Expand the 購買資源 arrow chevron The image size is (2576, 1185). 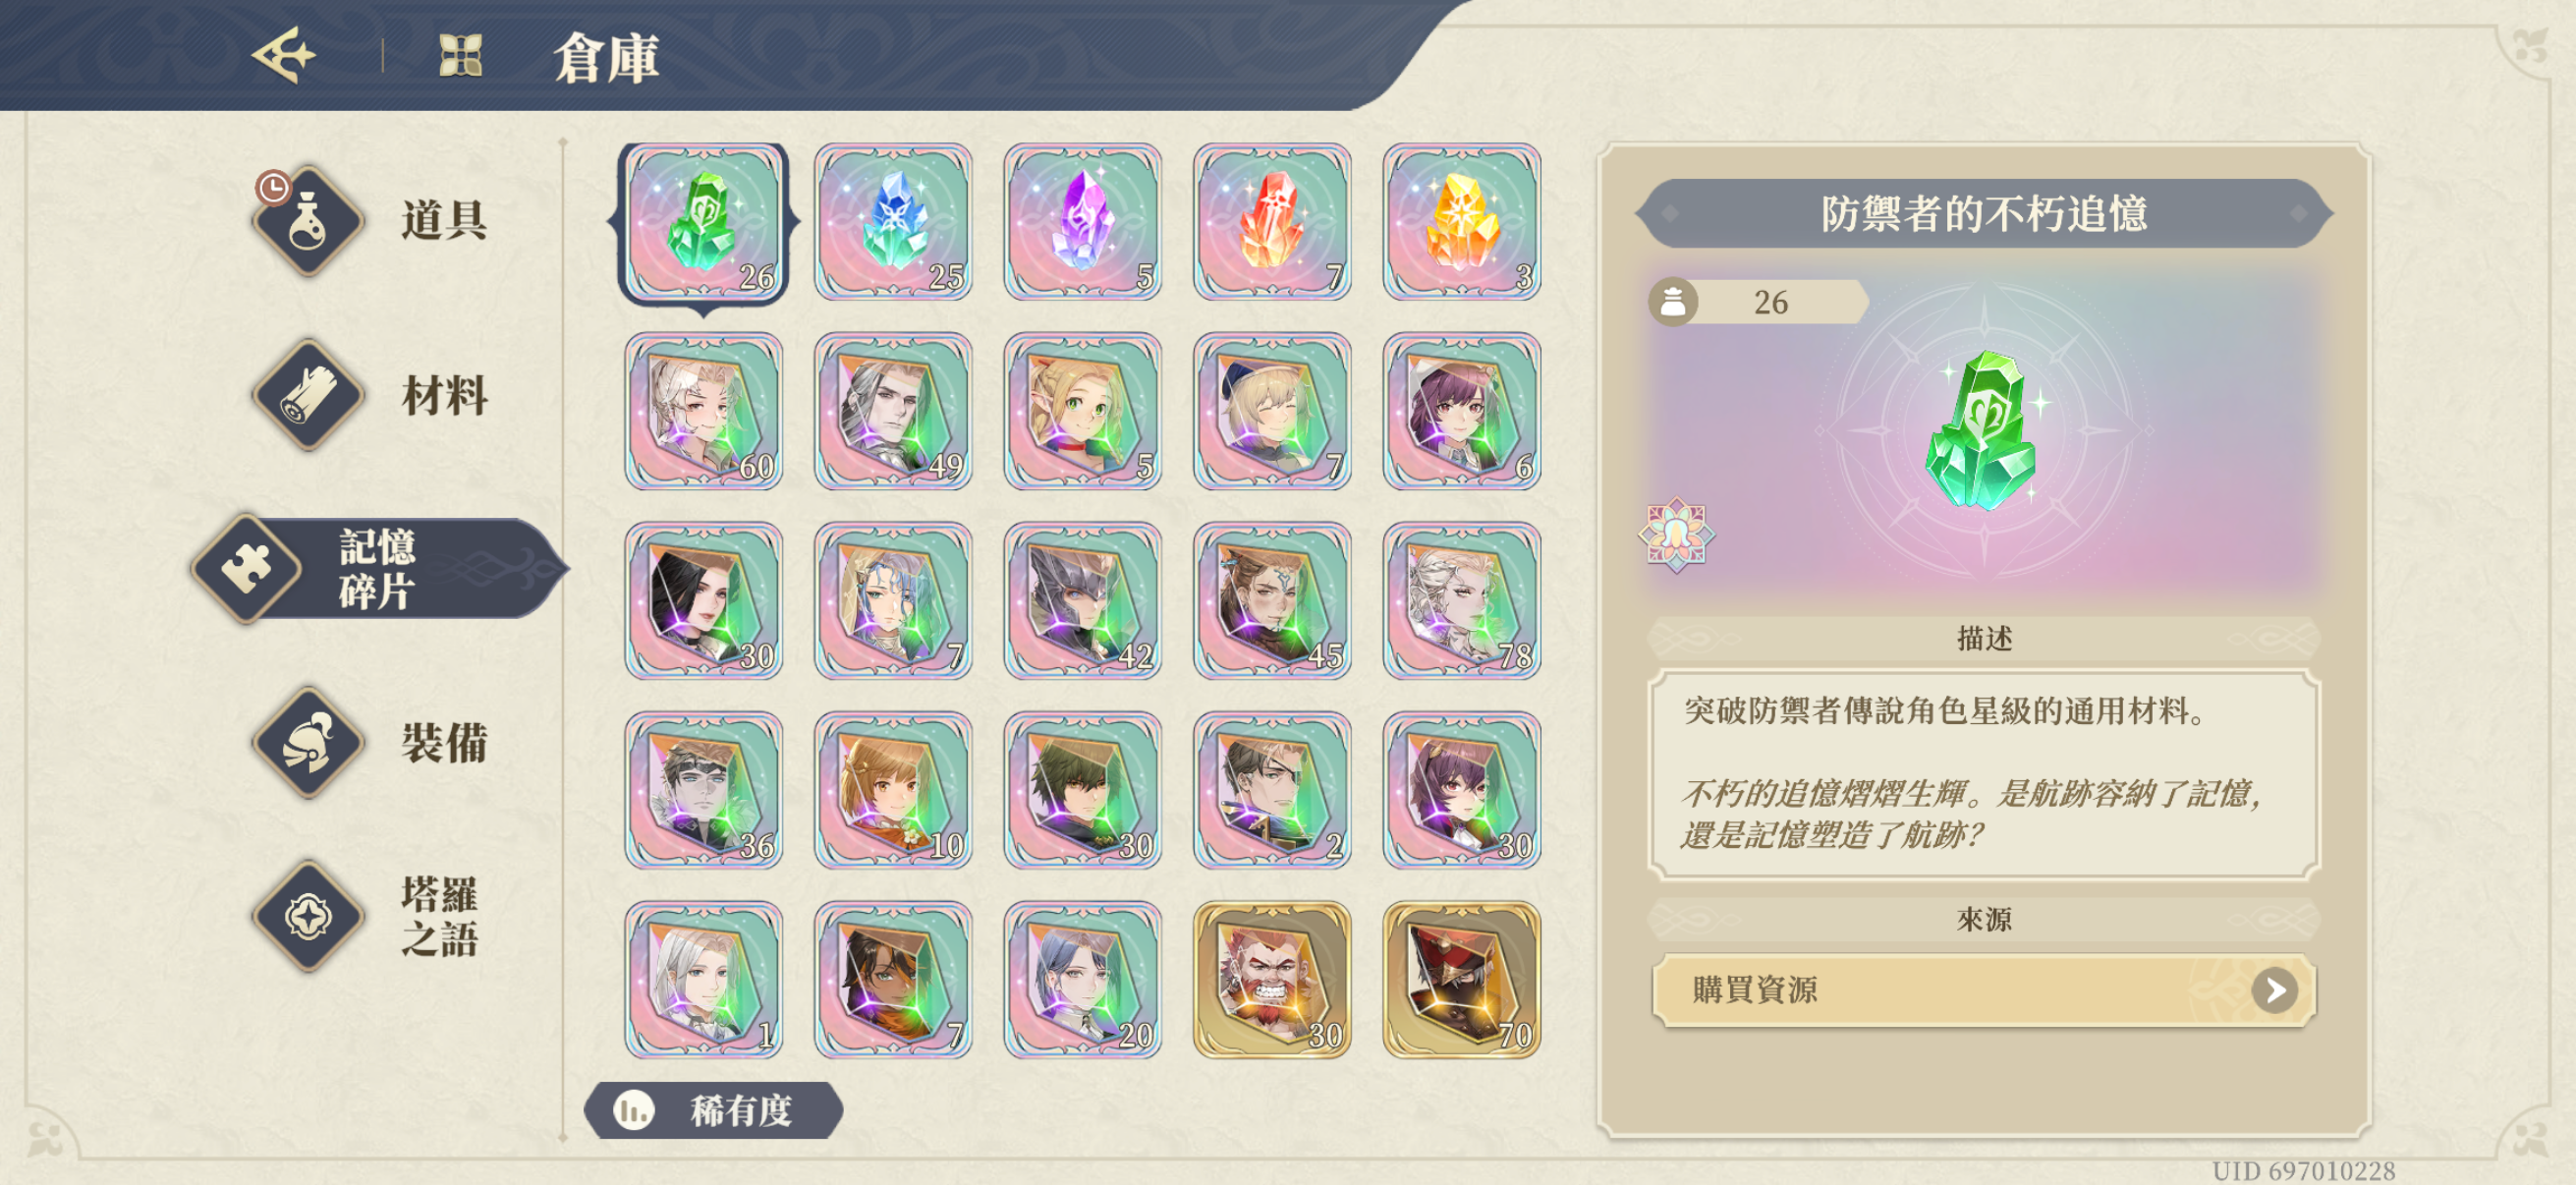point(2274,990)
